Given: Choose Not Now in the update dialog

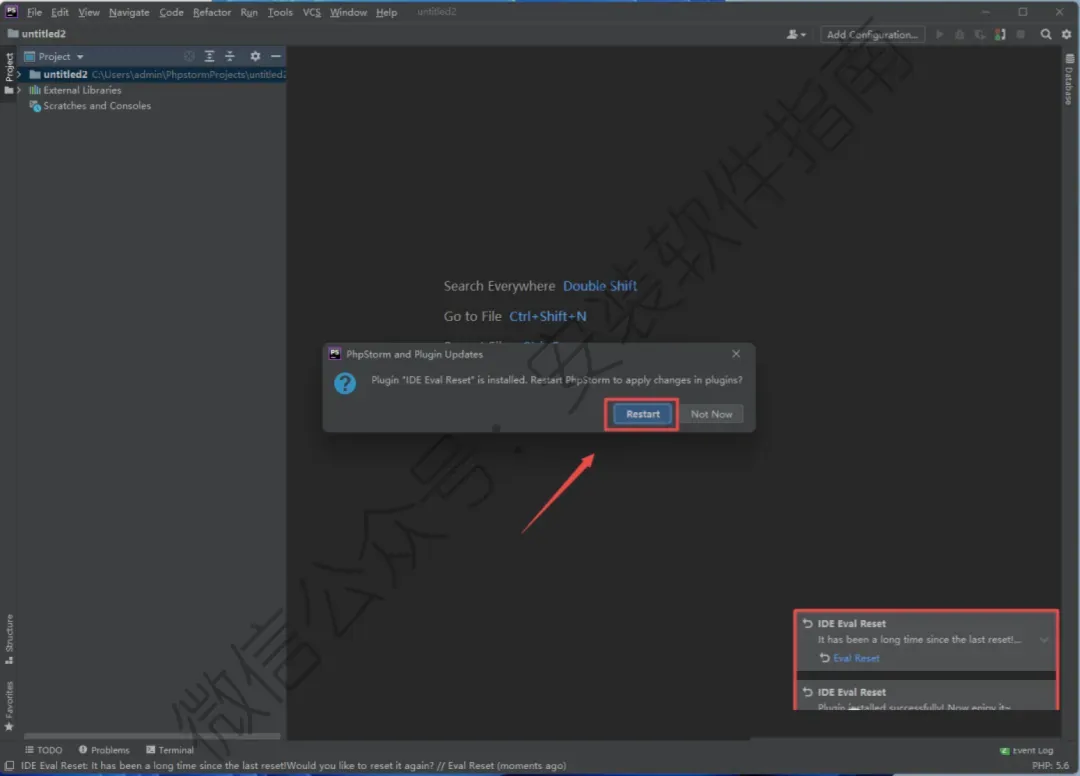Looking at the screenshot, I should pyautogui.click(x=711, y=414).
